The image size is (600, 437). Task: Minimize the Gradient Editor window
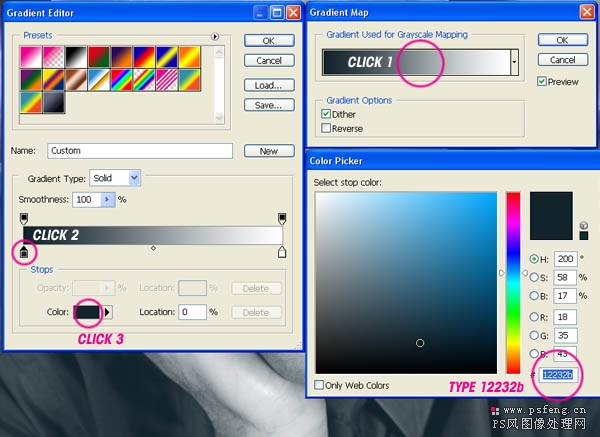(260, 13)
